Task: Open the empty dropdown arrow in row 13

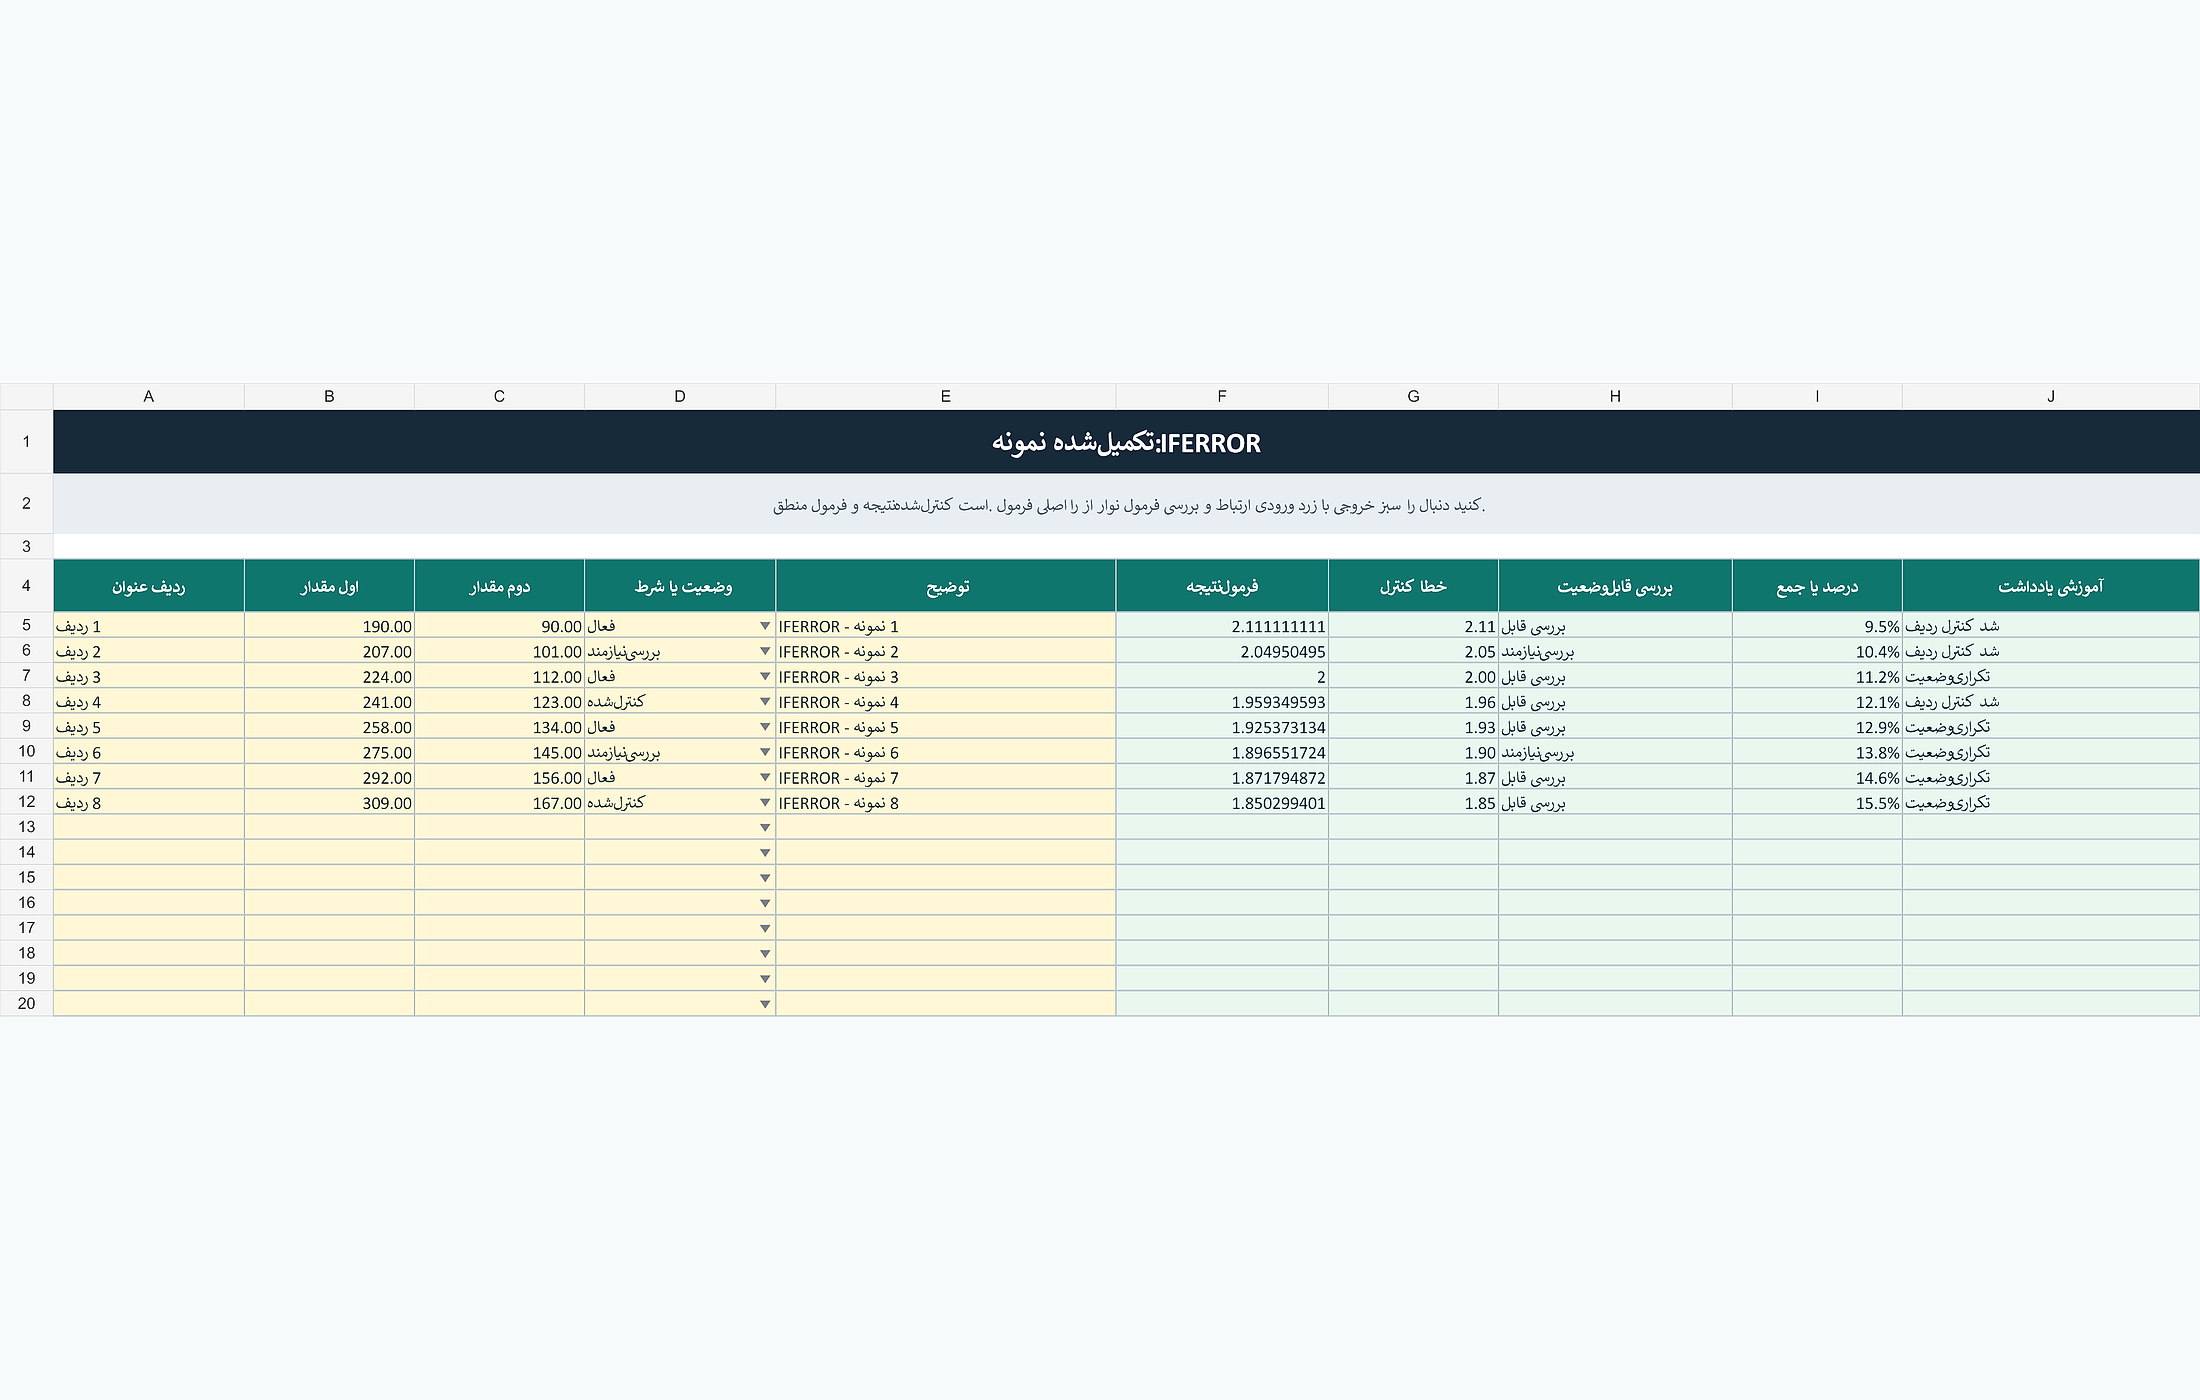Action: coord(765,828)
